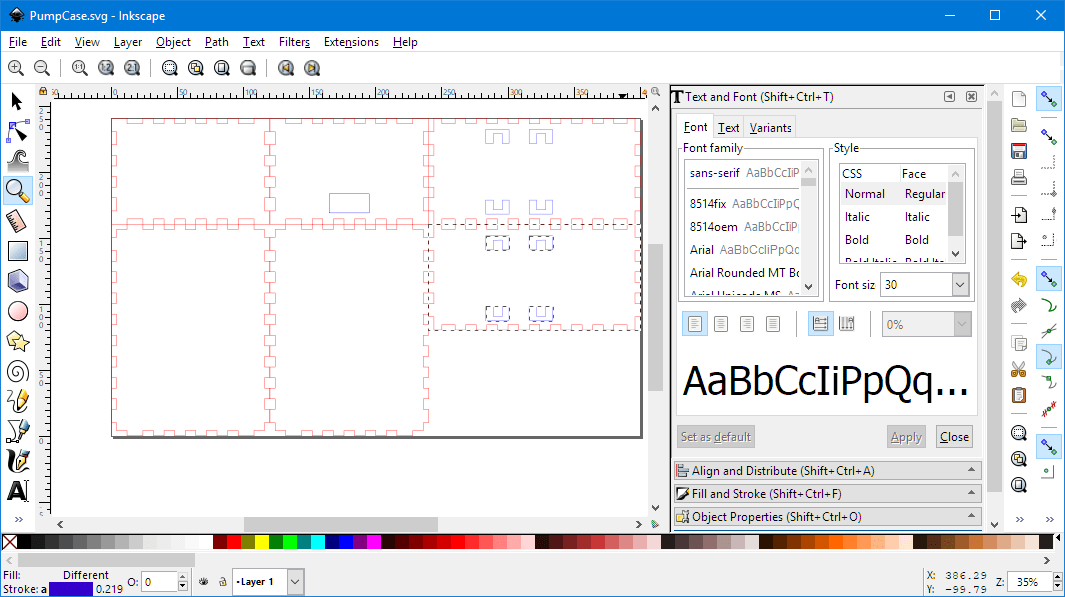Toggle horizontal text layout
The height and width of the screenshot is (597, 1065).
pyautogui.click(x=820, y=324)
